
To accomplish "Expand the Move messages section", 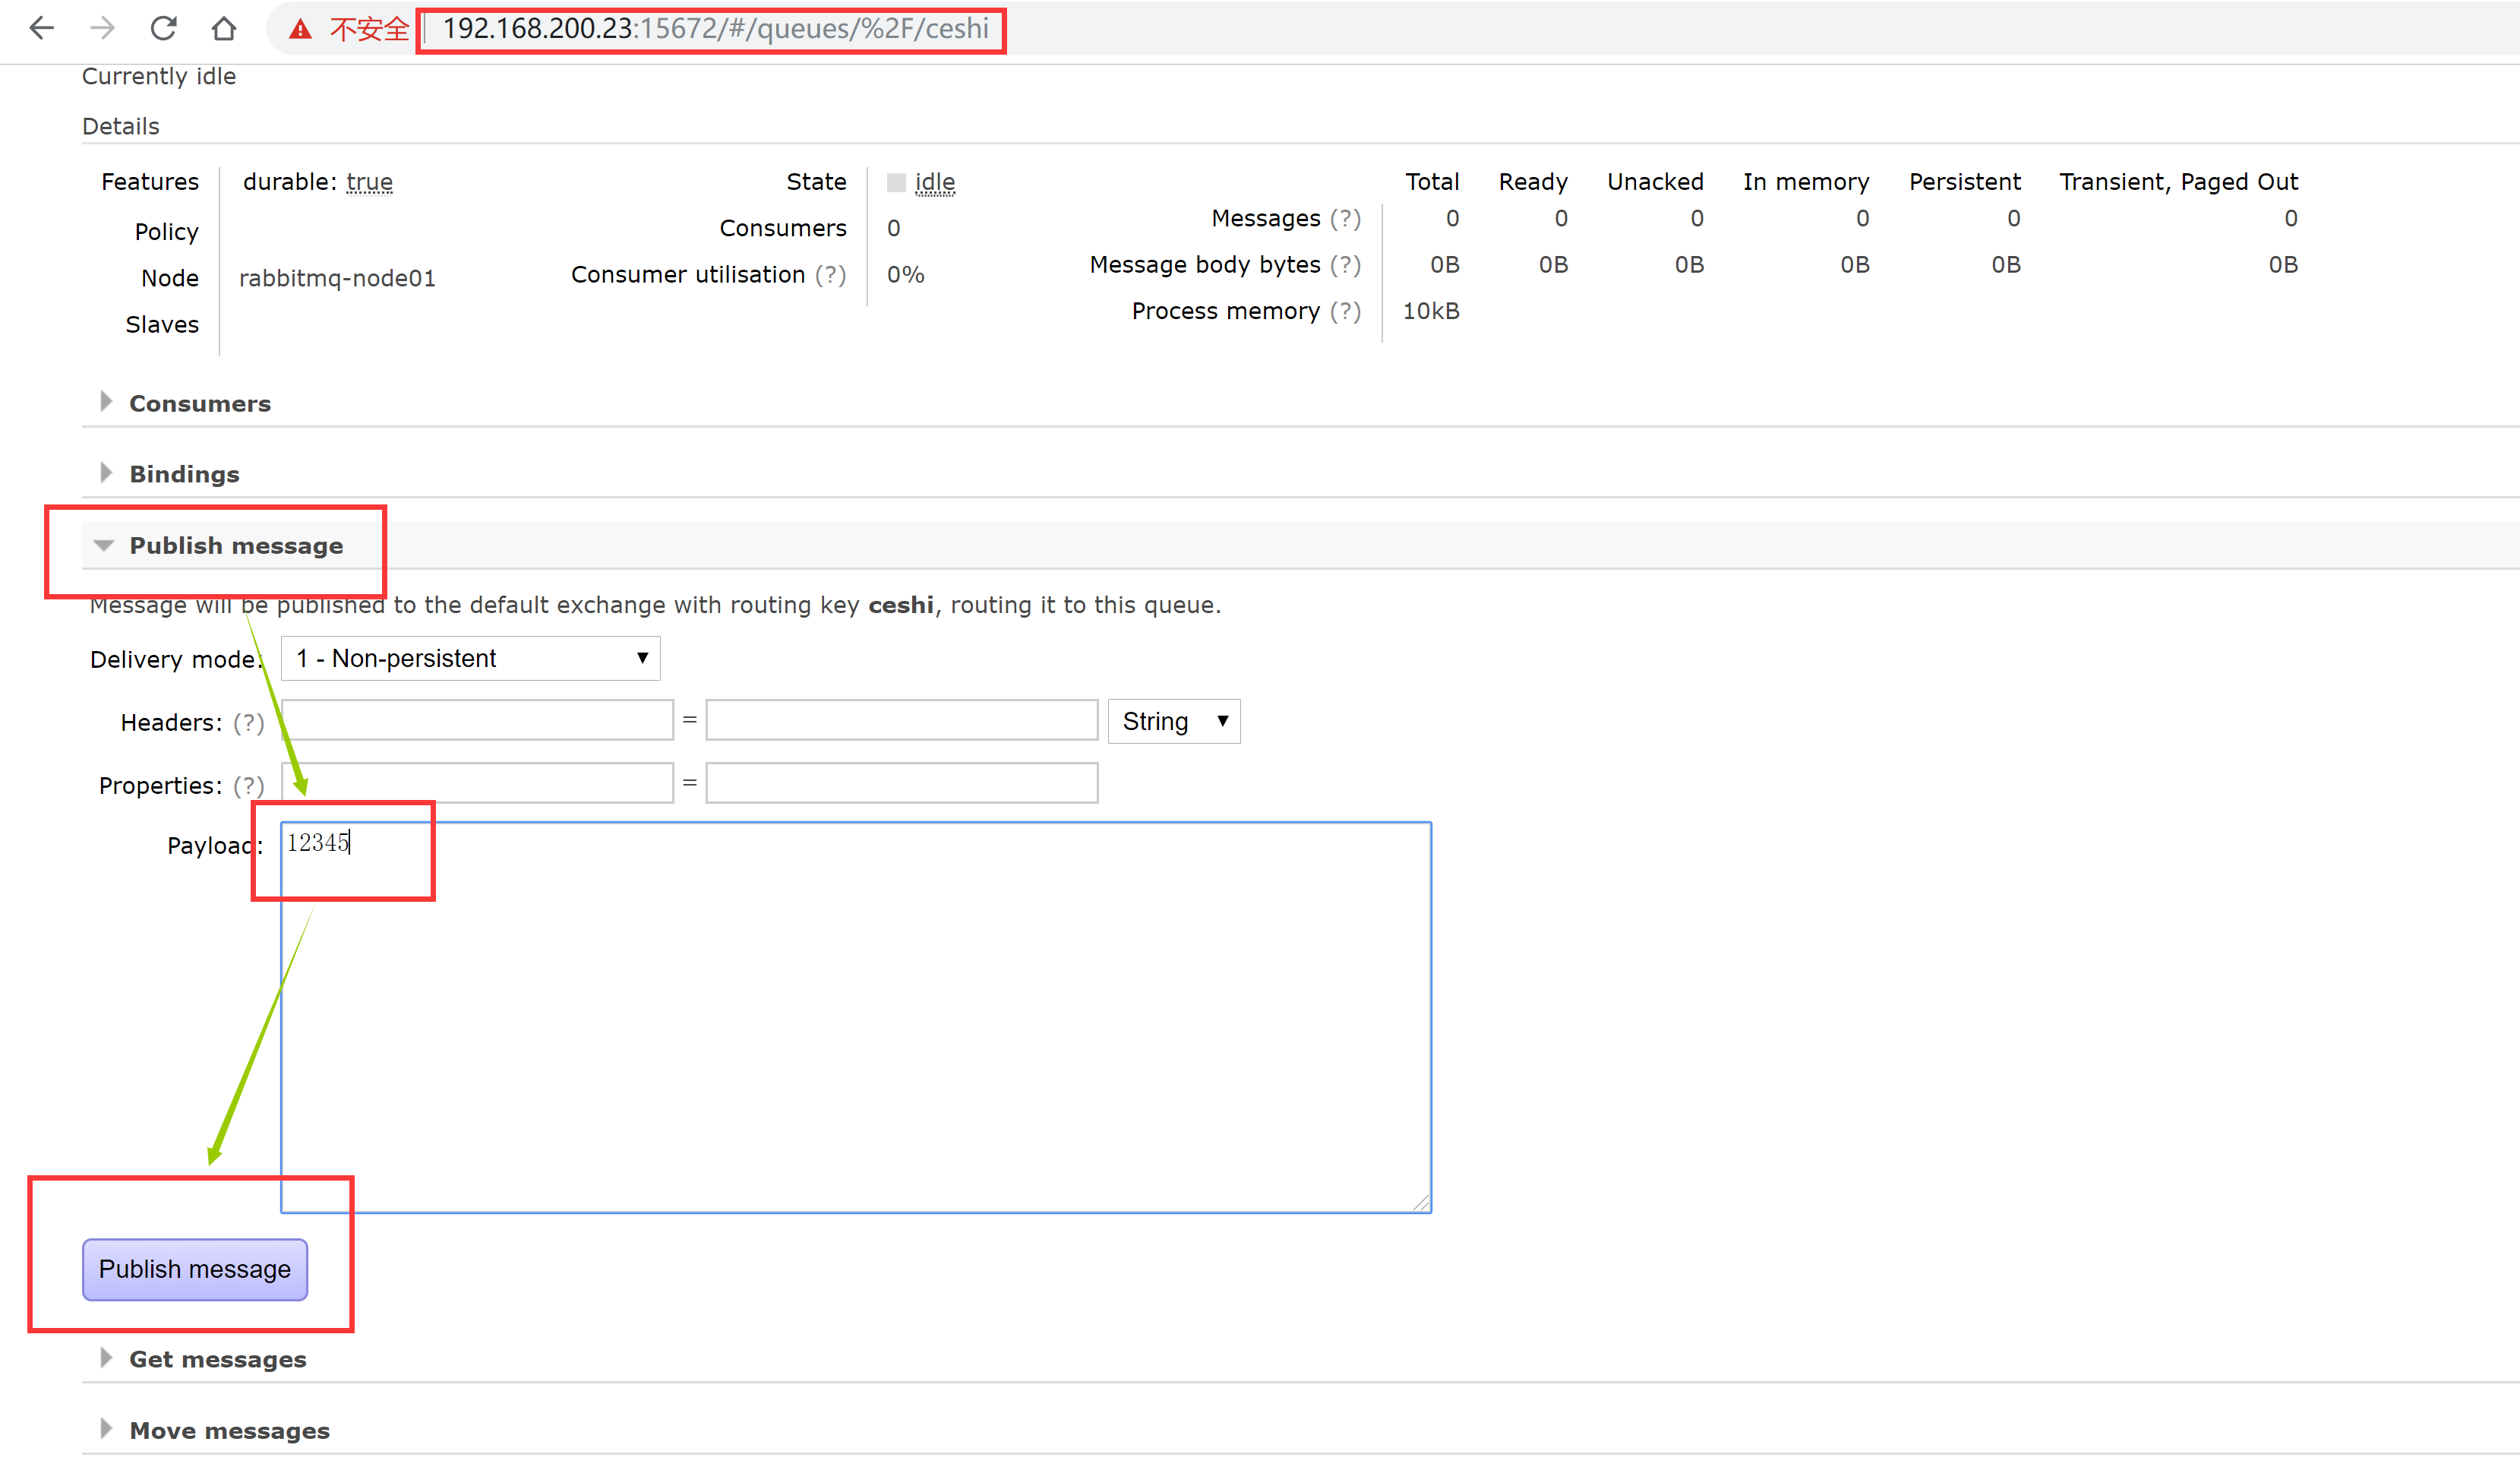I will pos(229,1430).
